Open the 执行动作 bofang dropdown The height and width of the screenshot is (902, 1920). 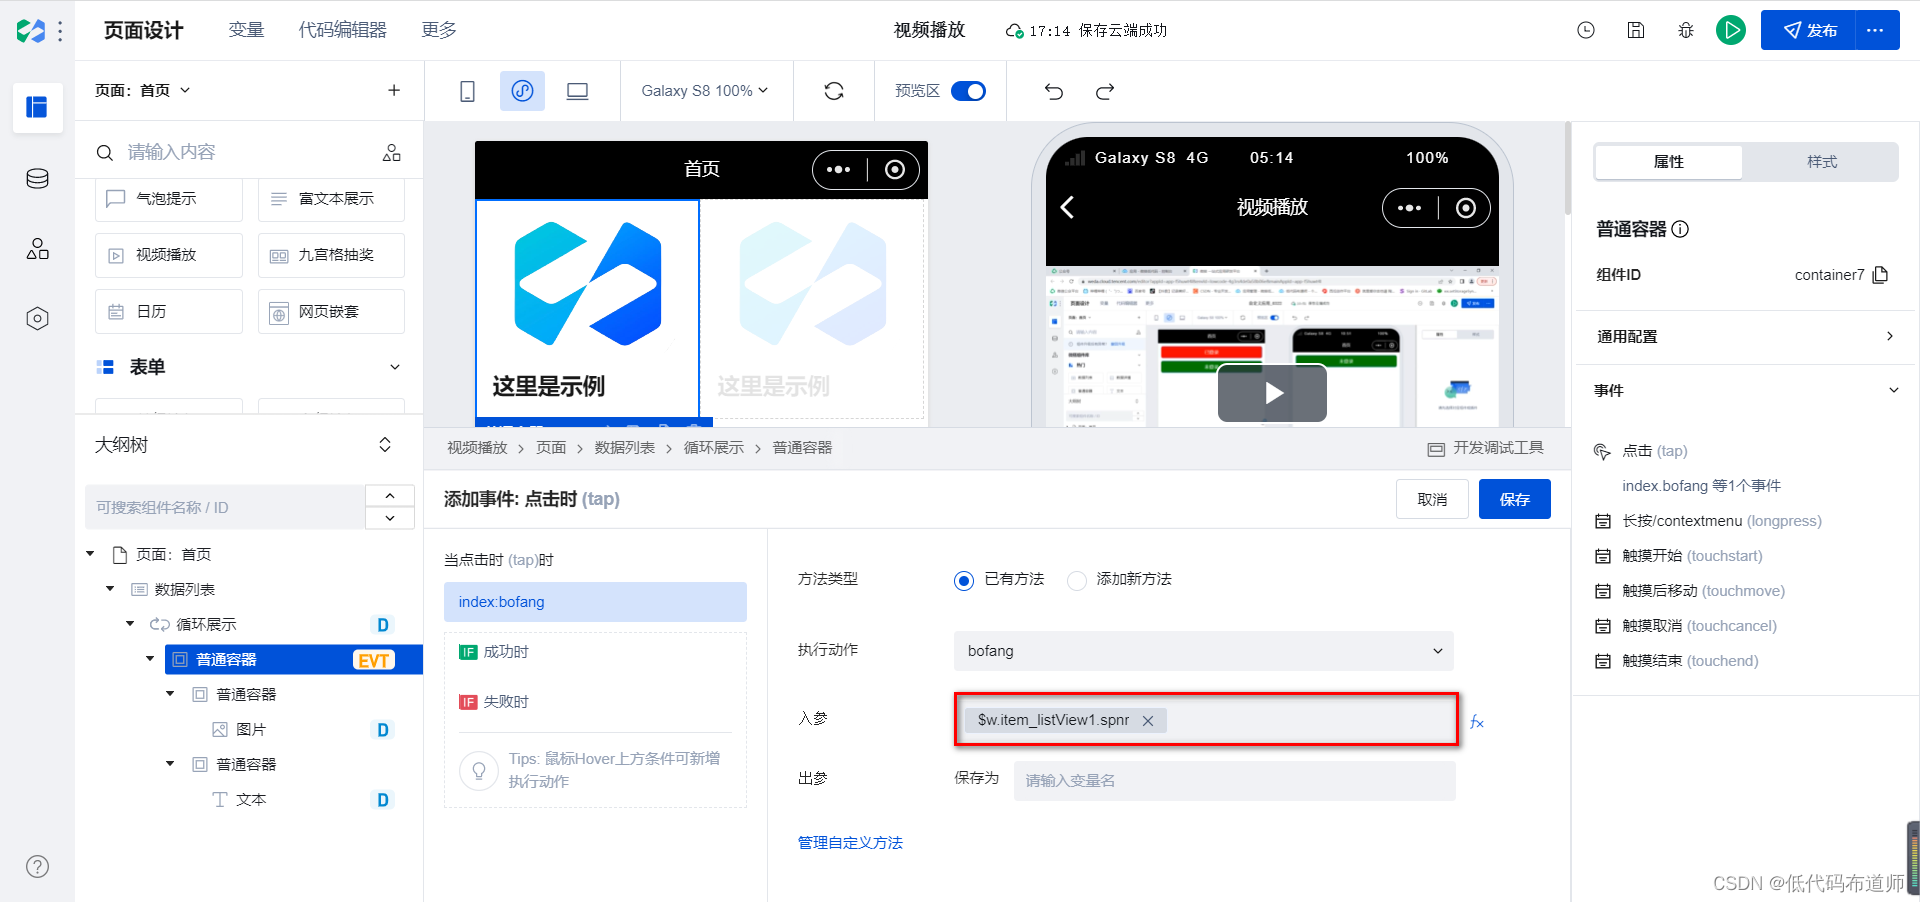click(x=1204, y=651)
